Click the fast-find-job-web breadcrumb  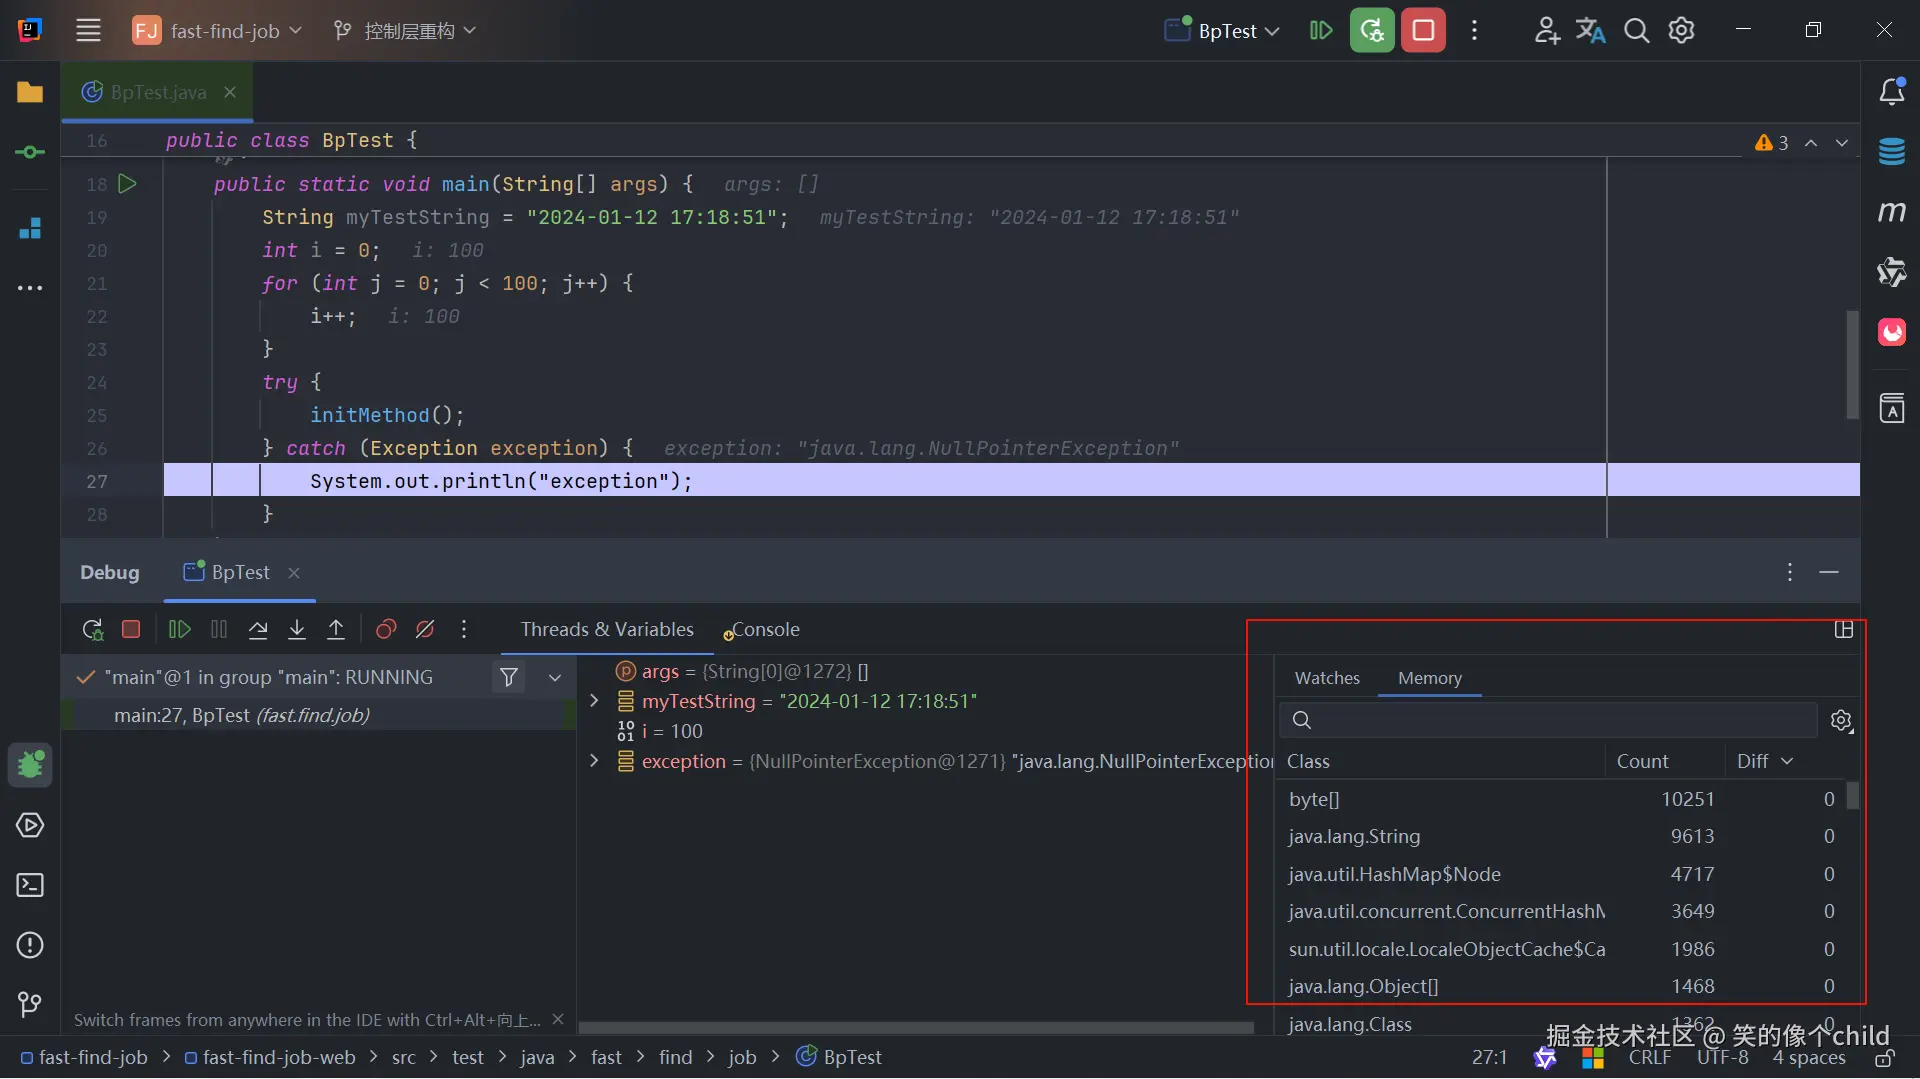(270, 1057)
